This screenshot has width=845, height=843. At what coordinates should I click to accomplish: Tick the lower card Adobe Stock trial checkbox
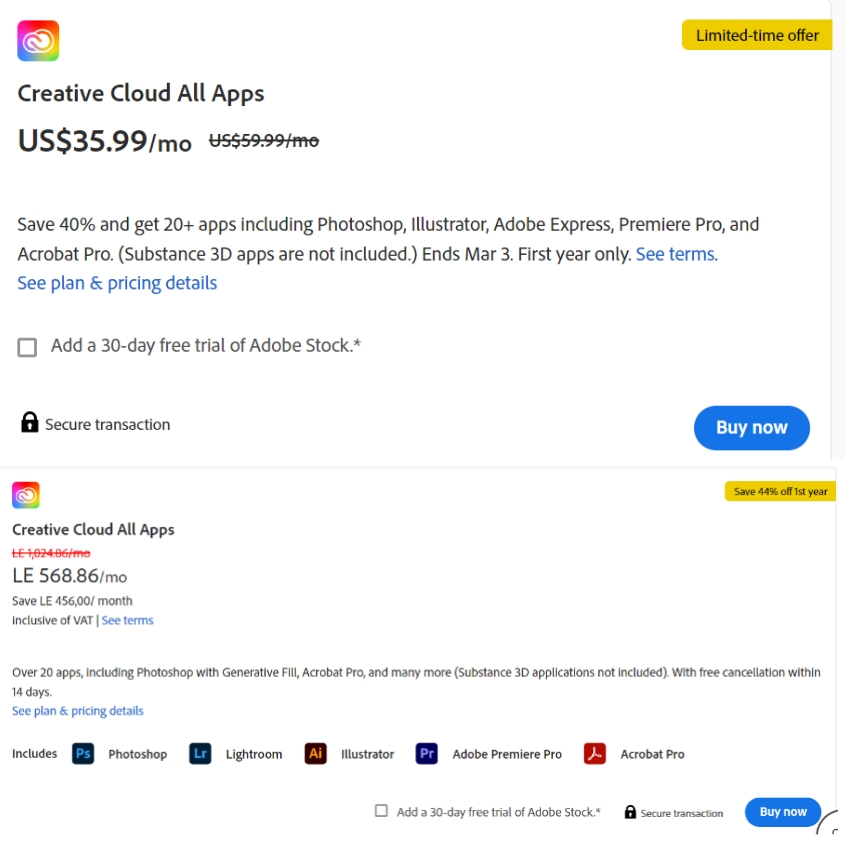[381, 811]
